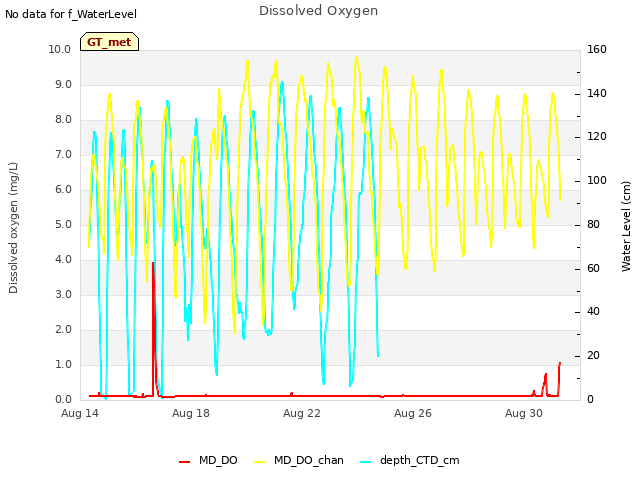Click the 140 right axis value

coord(596,93)
